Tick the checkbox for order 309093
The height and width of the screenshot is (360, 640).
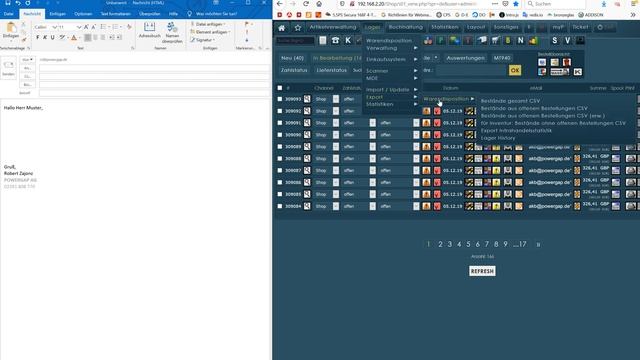point(280,99)
